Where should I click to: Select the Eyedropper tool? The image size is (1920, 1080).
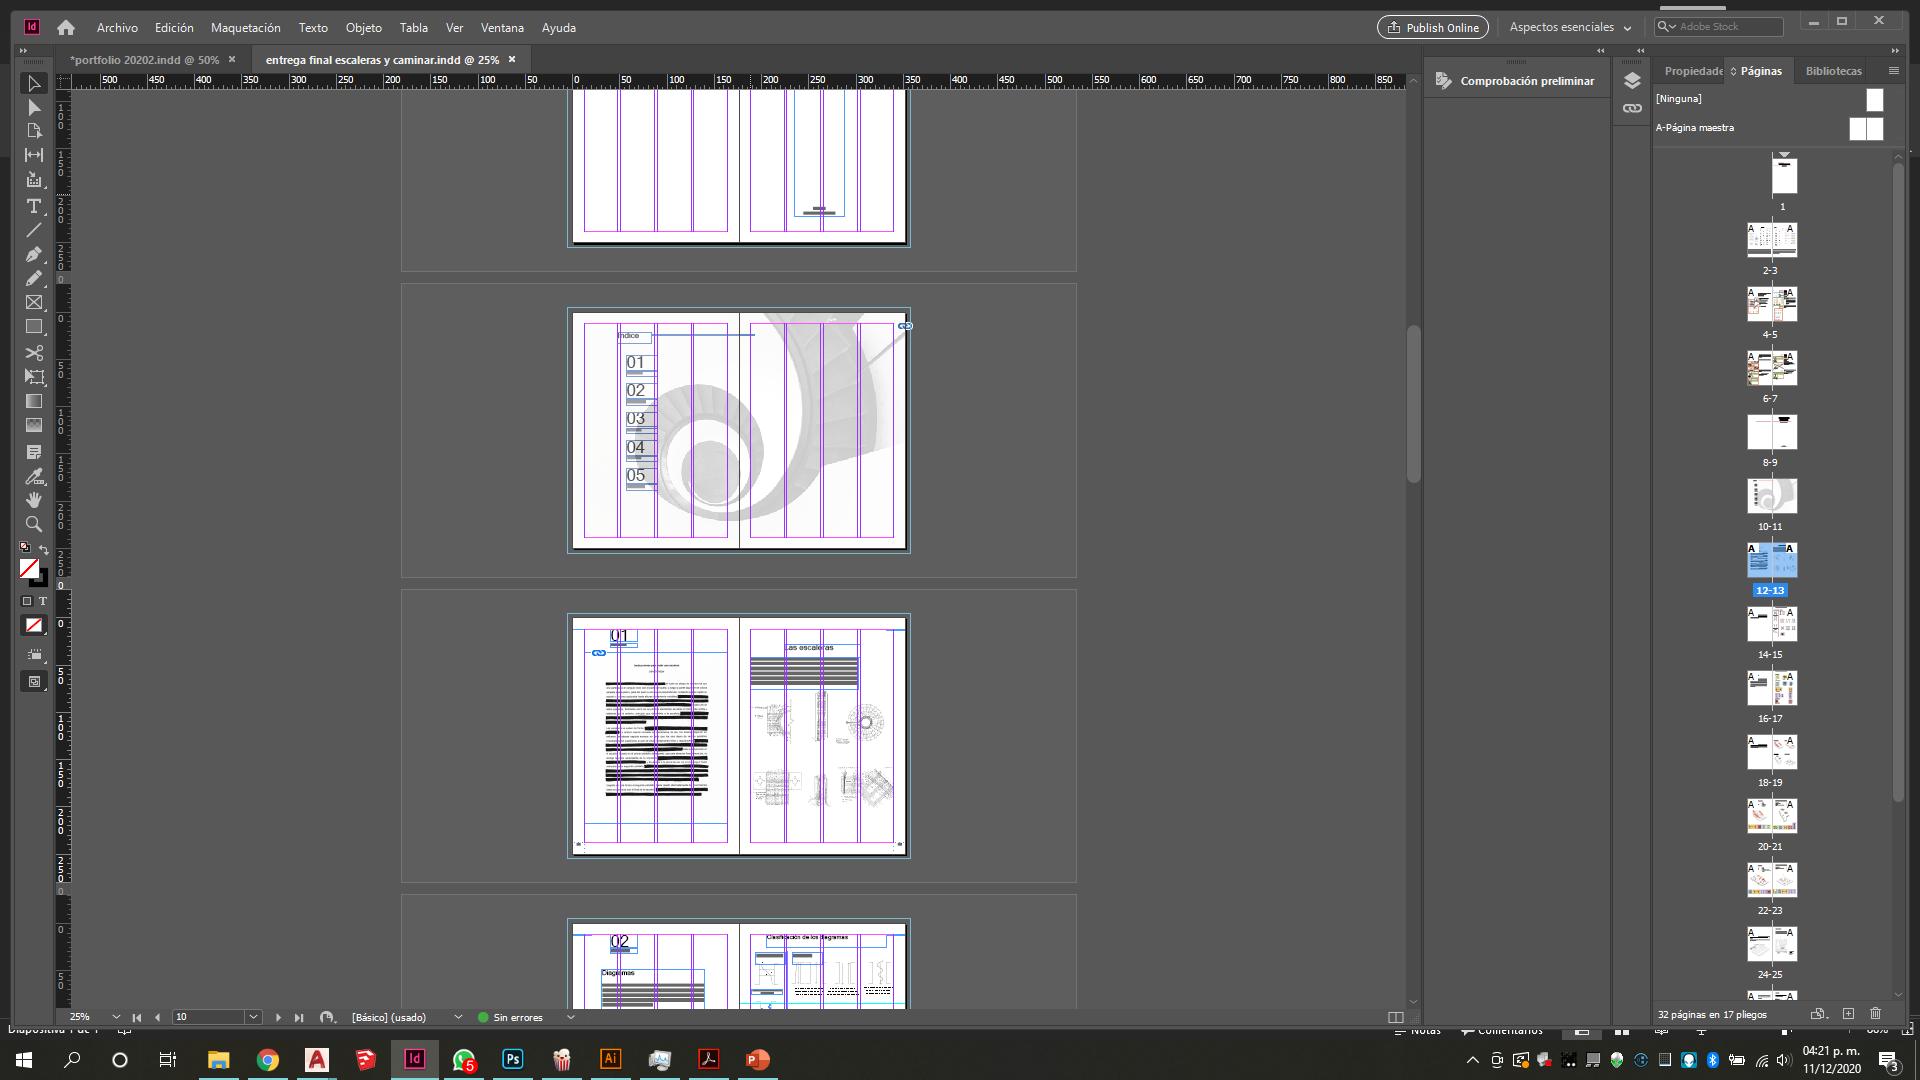(x=34, y=476)
